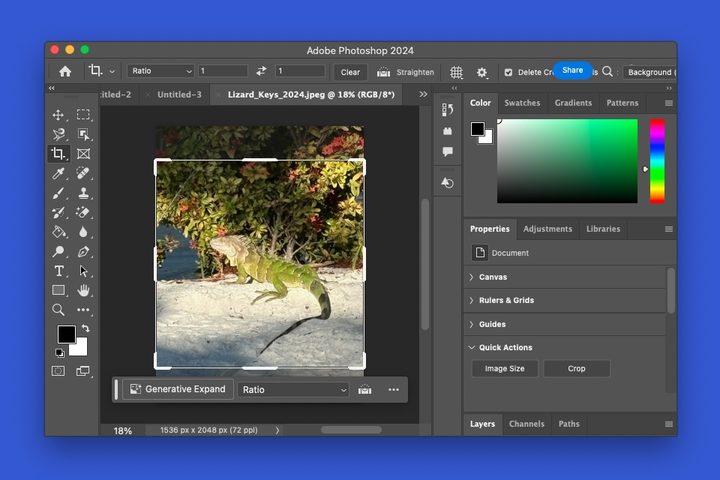Select the Hand tool
This screenshot has width=720, height=480.
[83, 290]
